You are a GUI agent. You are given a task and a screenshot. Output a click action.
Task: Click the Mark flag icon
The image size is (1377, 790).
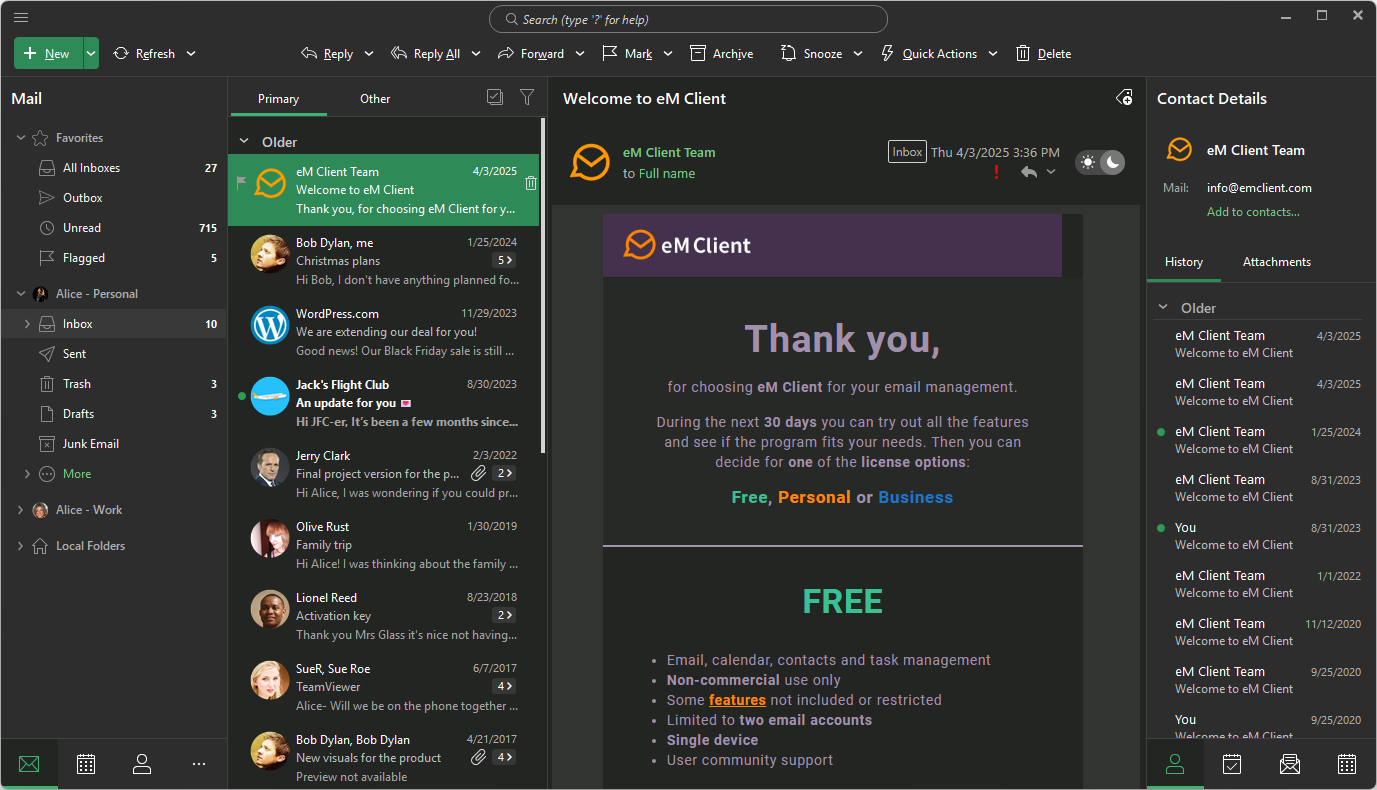(x=610, y=54)
